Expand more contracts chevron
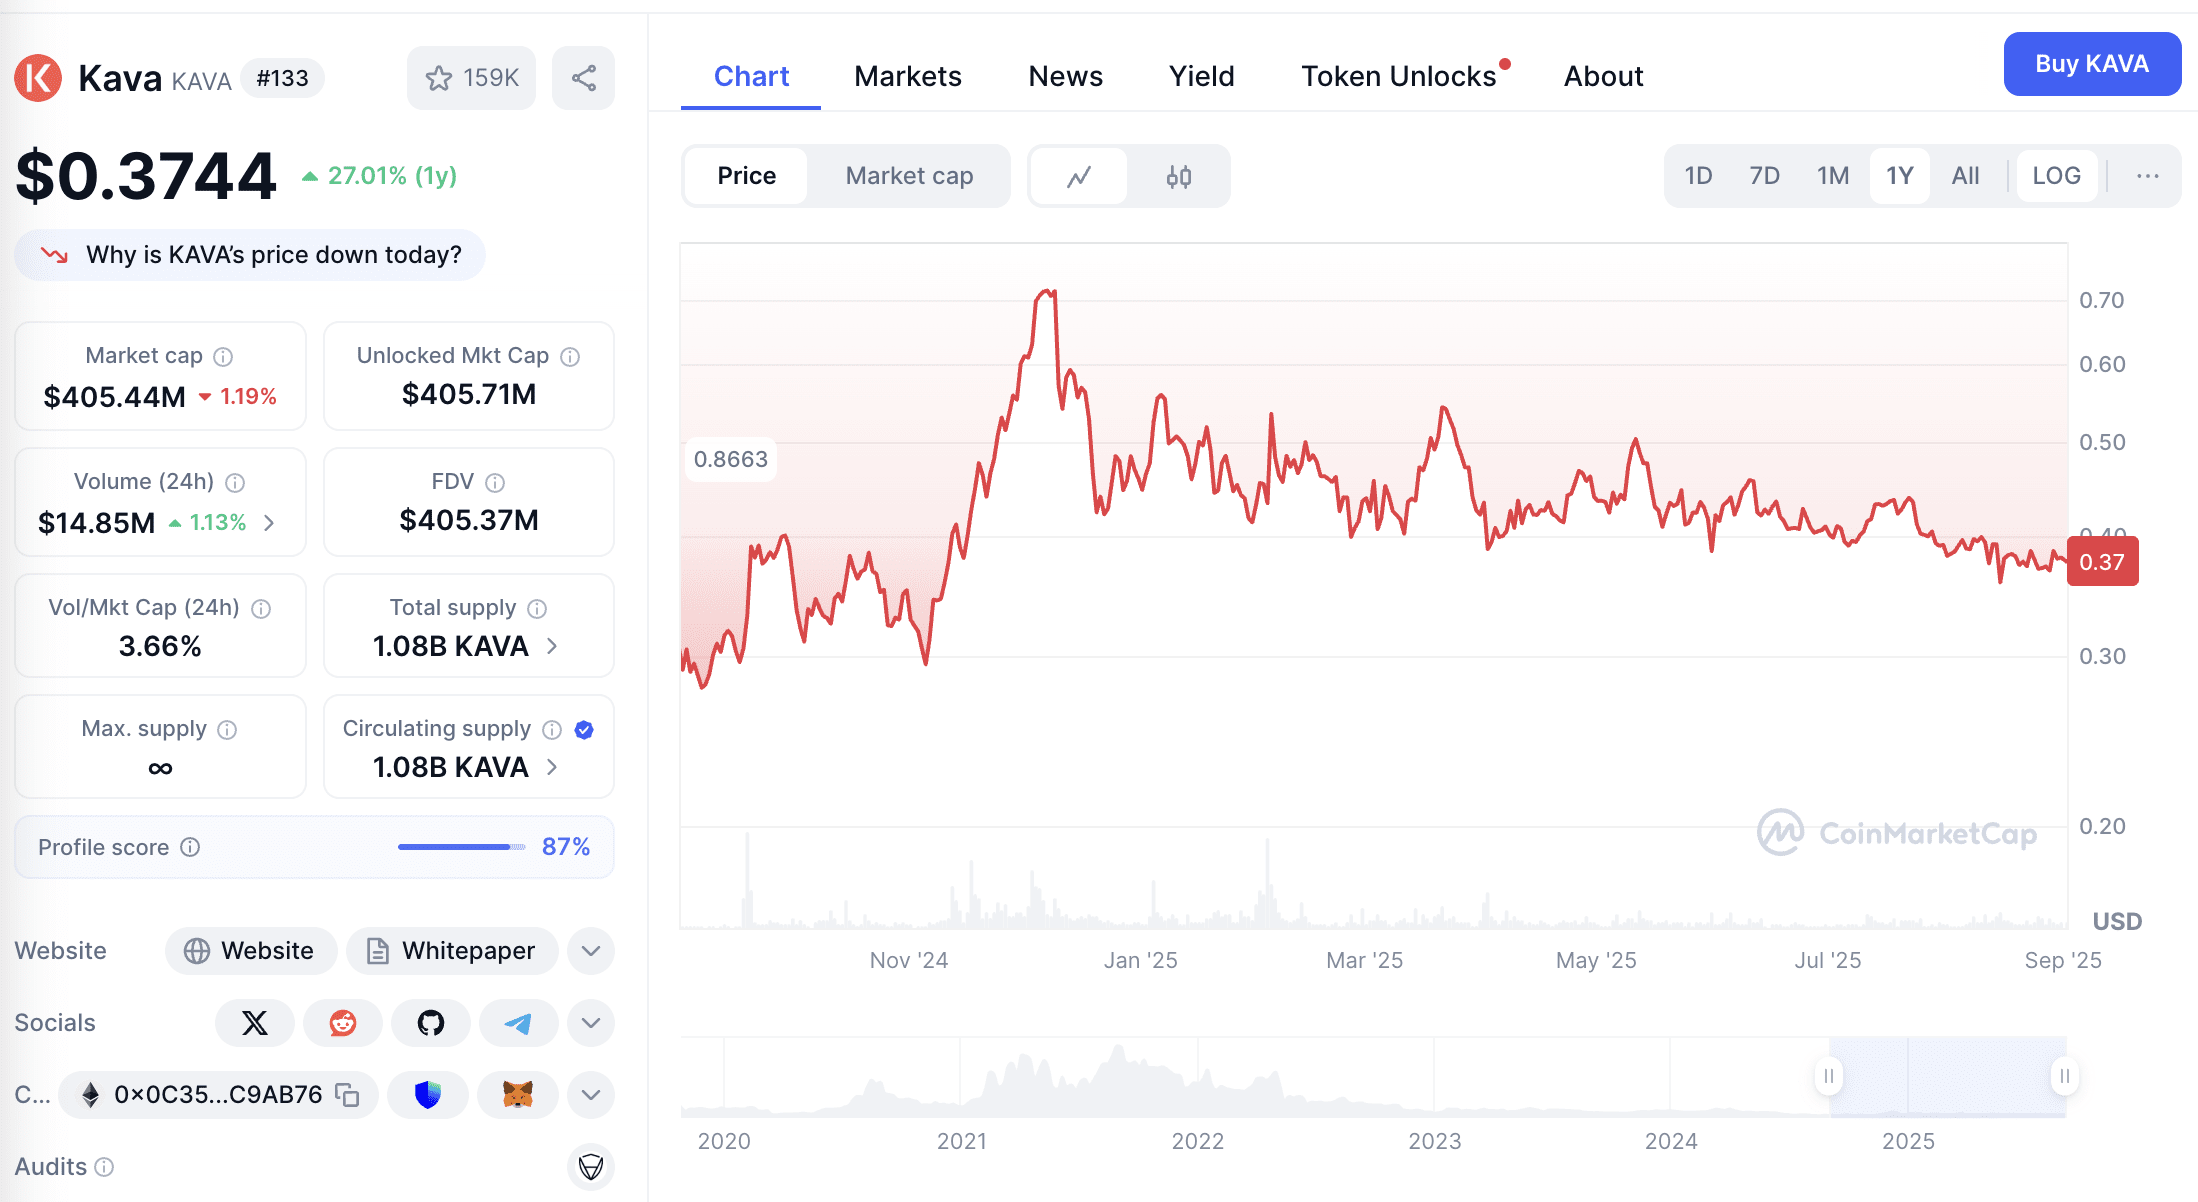 click(591, 1095)
